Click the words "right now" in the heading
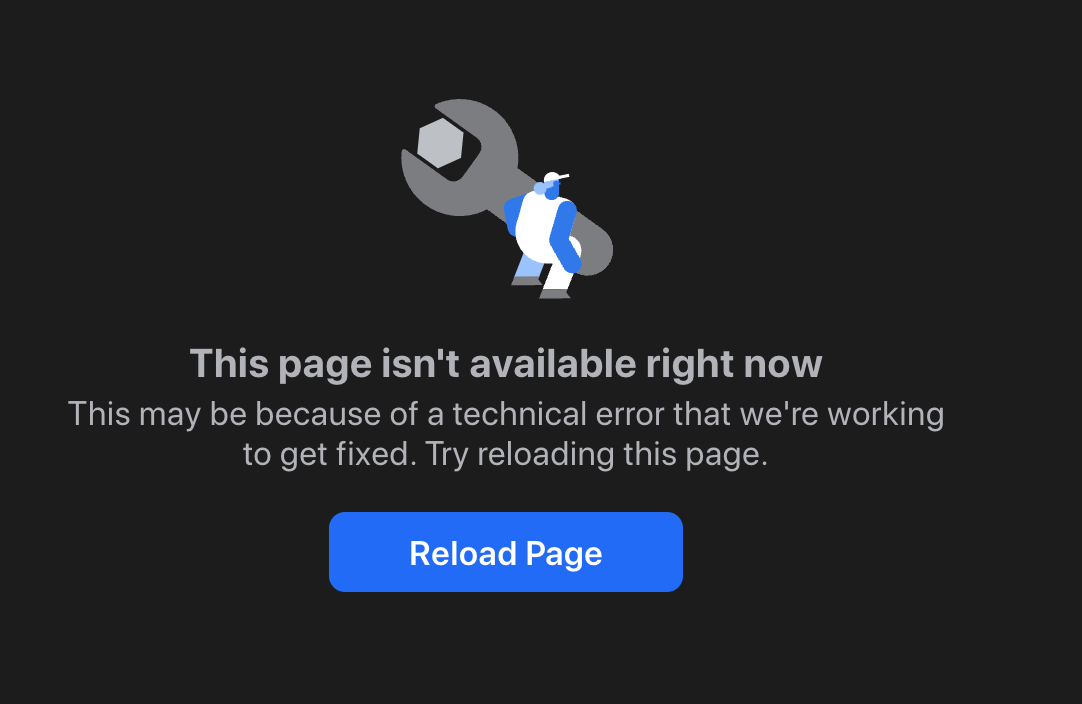This screenshot has width=1082, height=704. [x=734, y=364]
